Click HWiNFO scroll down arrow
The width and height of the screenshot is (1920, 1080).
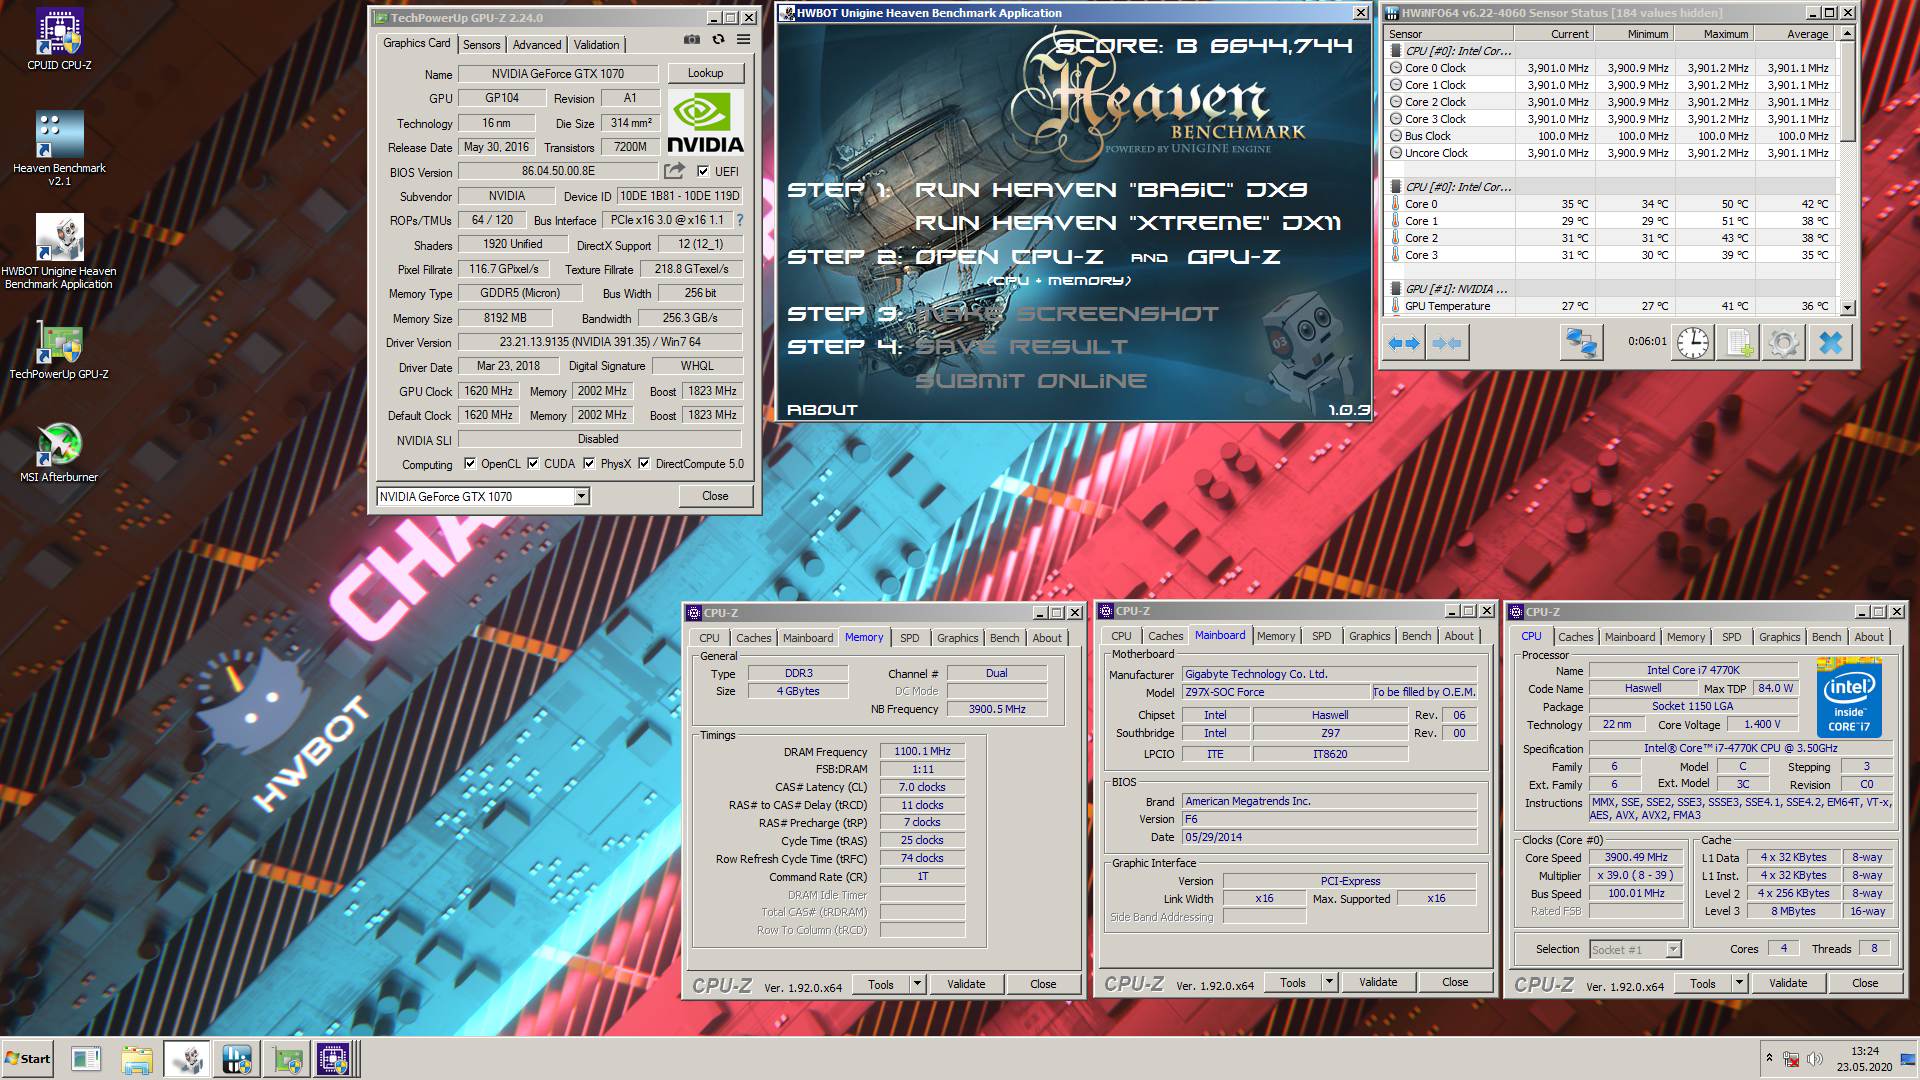tap(1848, 308)
